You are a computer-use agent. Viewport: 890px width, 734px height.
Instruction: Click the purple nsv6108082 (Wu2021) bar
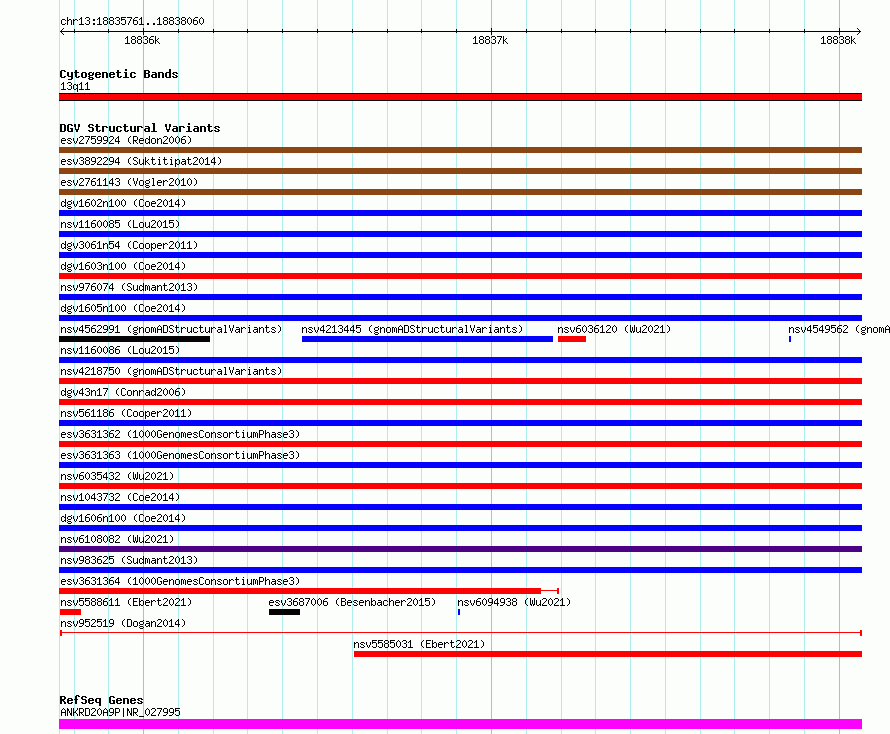[460, 549]
